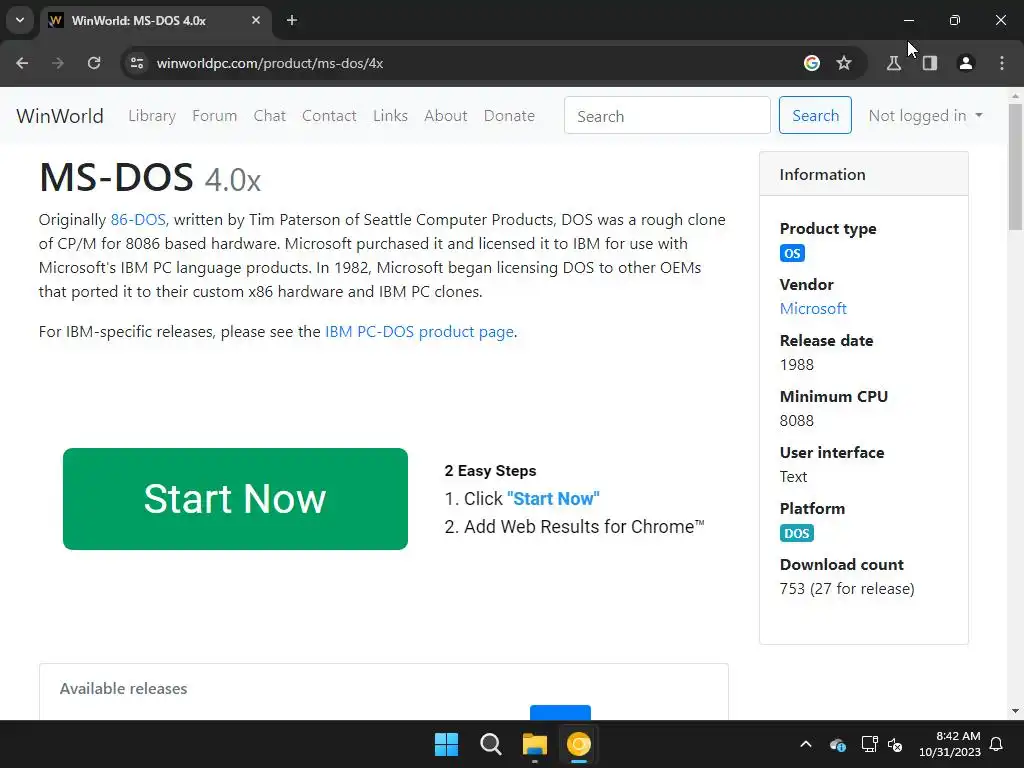Screen dimensions: 1024x768
Task: Reload the WinWorld page
Action: (94, 63)
